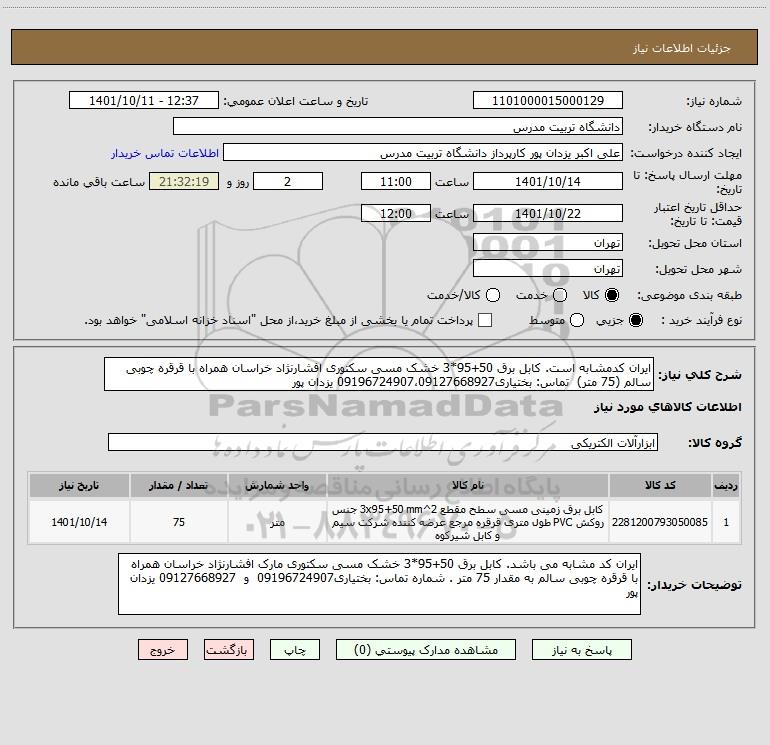The image size is (770, 745).
Task: Click تعداد / مقدار column header
Action: click(179, 485)
